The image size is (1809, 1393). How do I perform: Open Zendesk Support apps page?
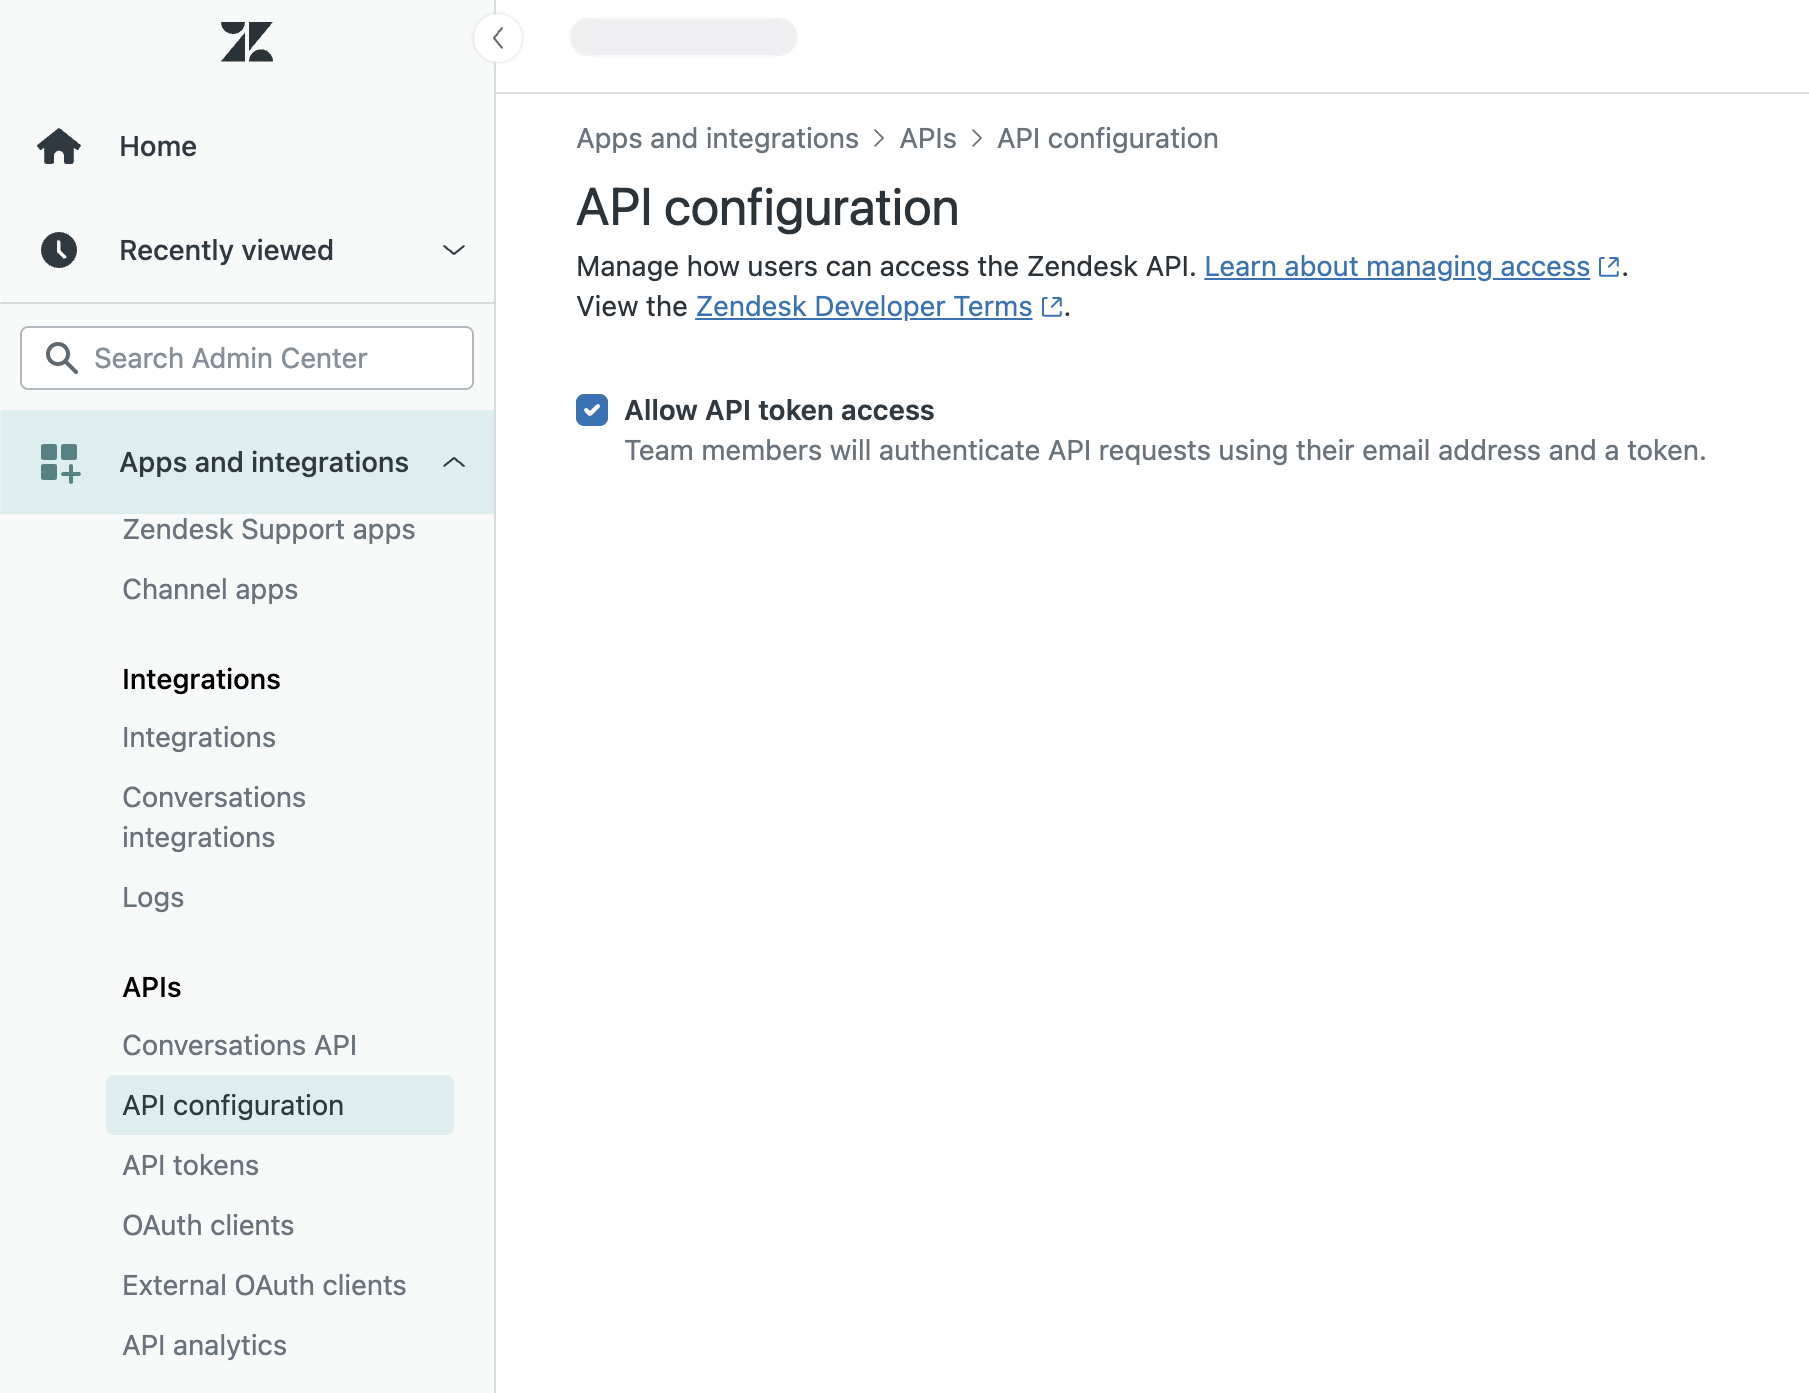[268, 529]
